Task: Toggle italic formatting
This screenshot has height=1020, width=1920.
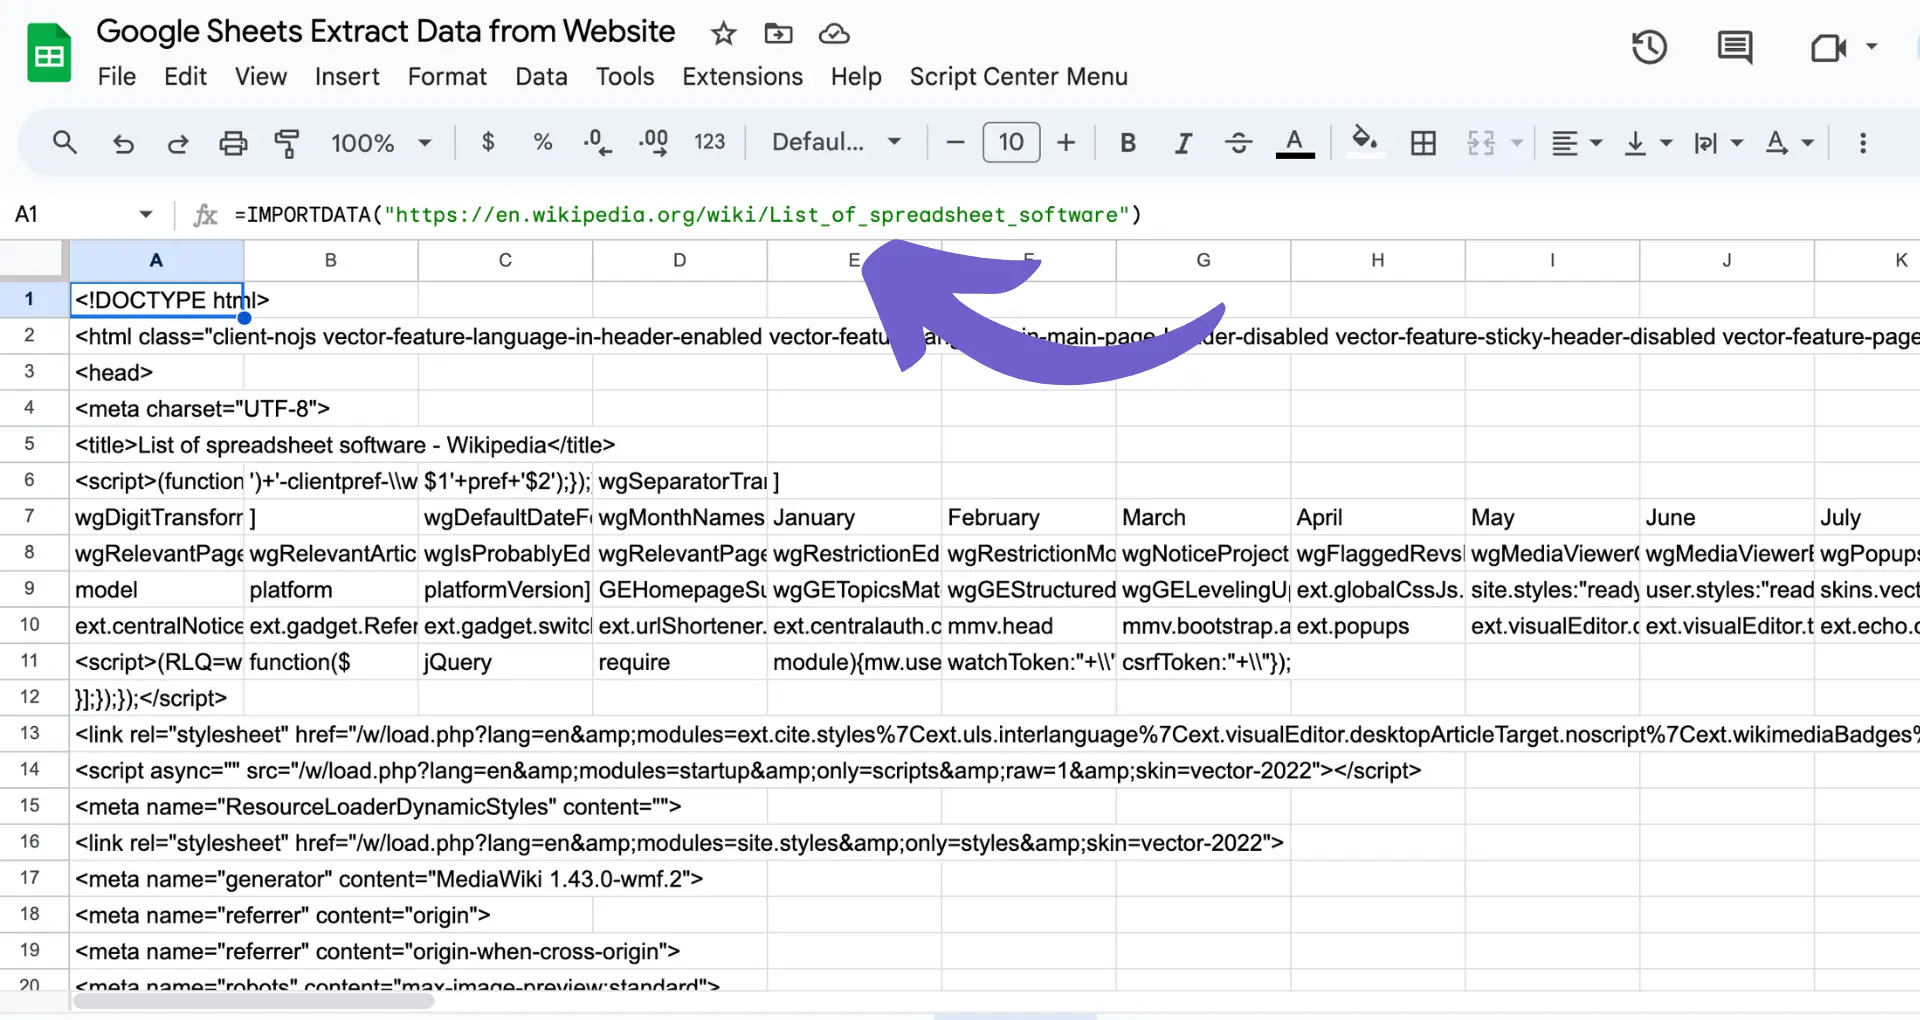Action: pyautogui.click(x=1183, y=143)
